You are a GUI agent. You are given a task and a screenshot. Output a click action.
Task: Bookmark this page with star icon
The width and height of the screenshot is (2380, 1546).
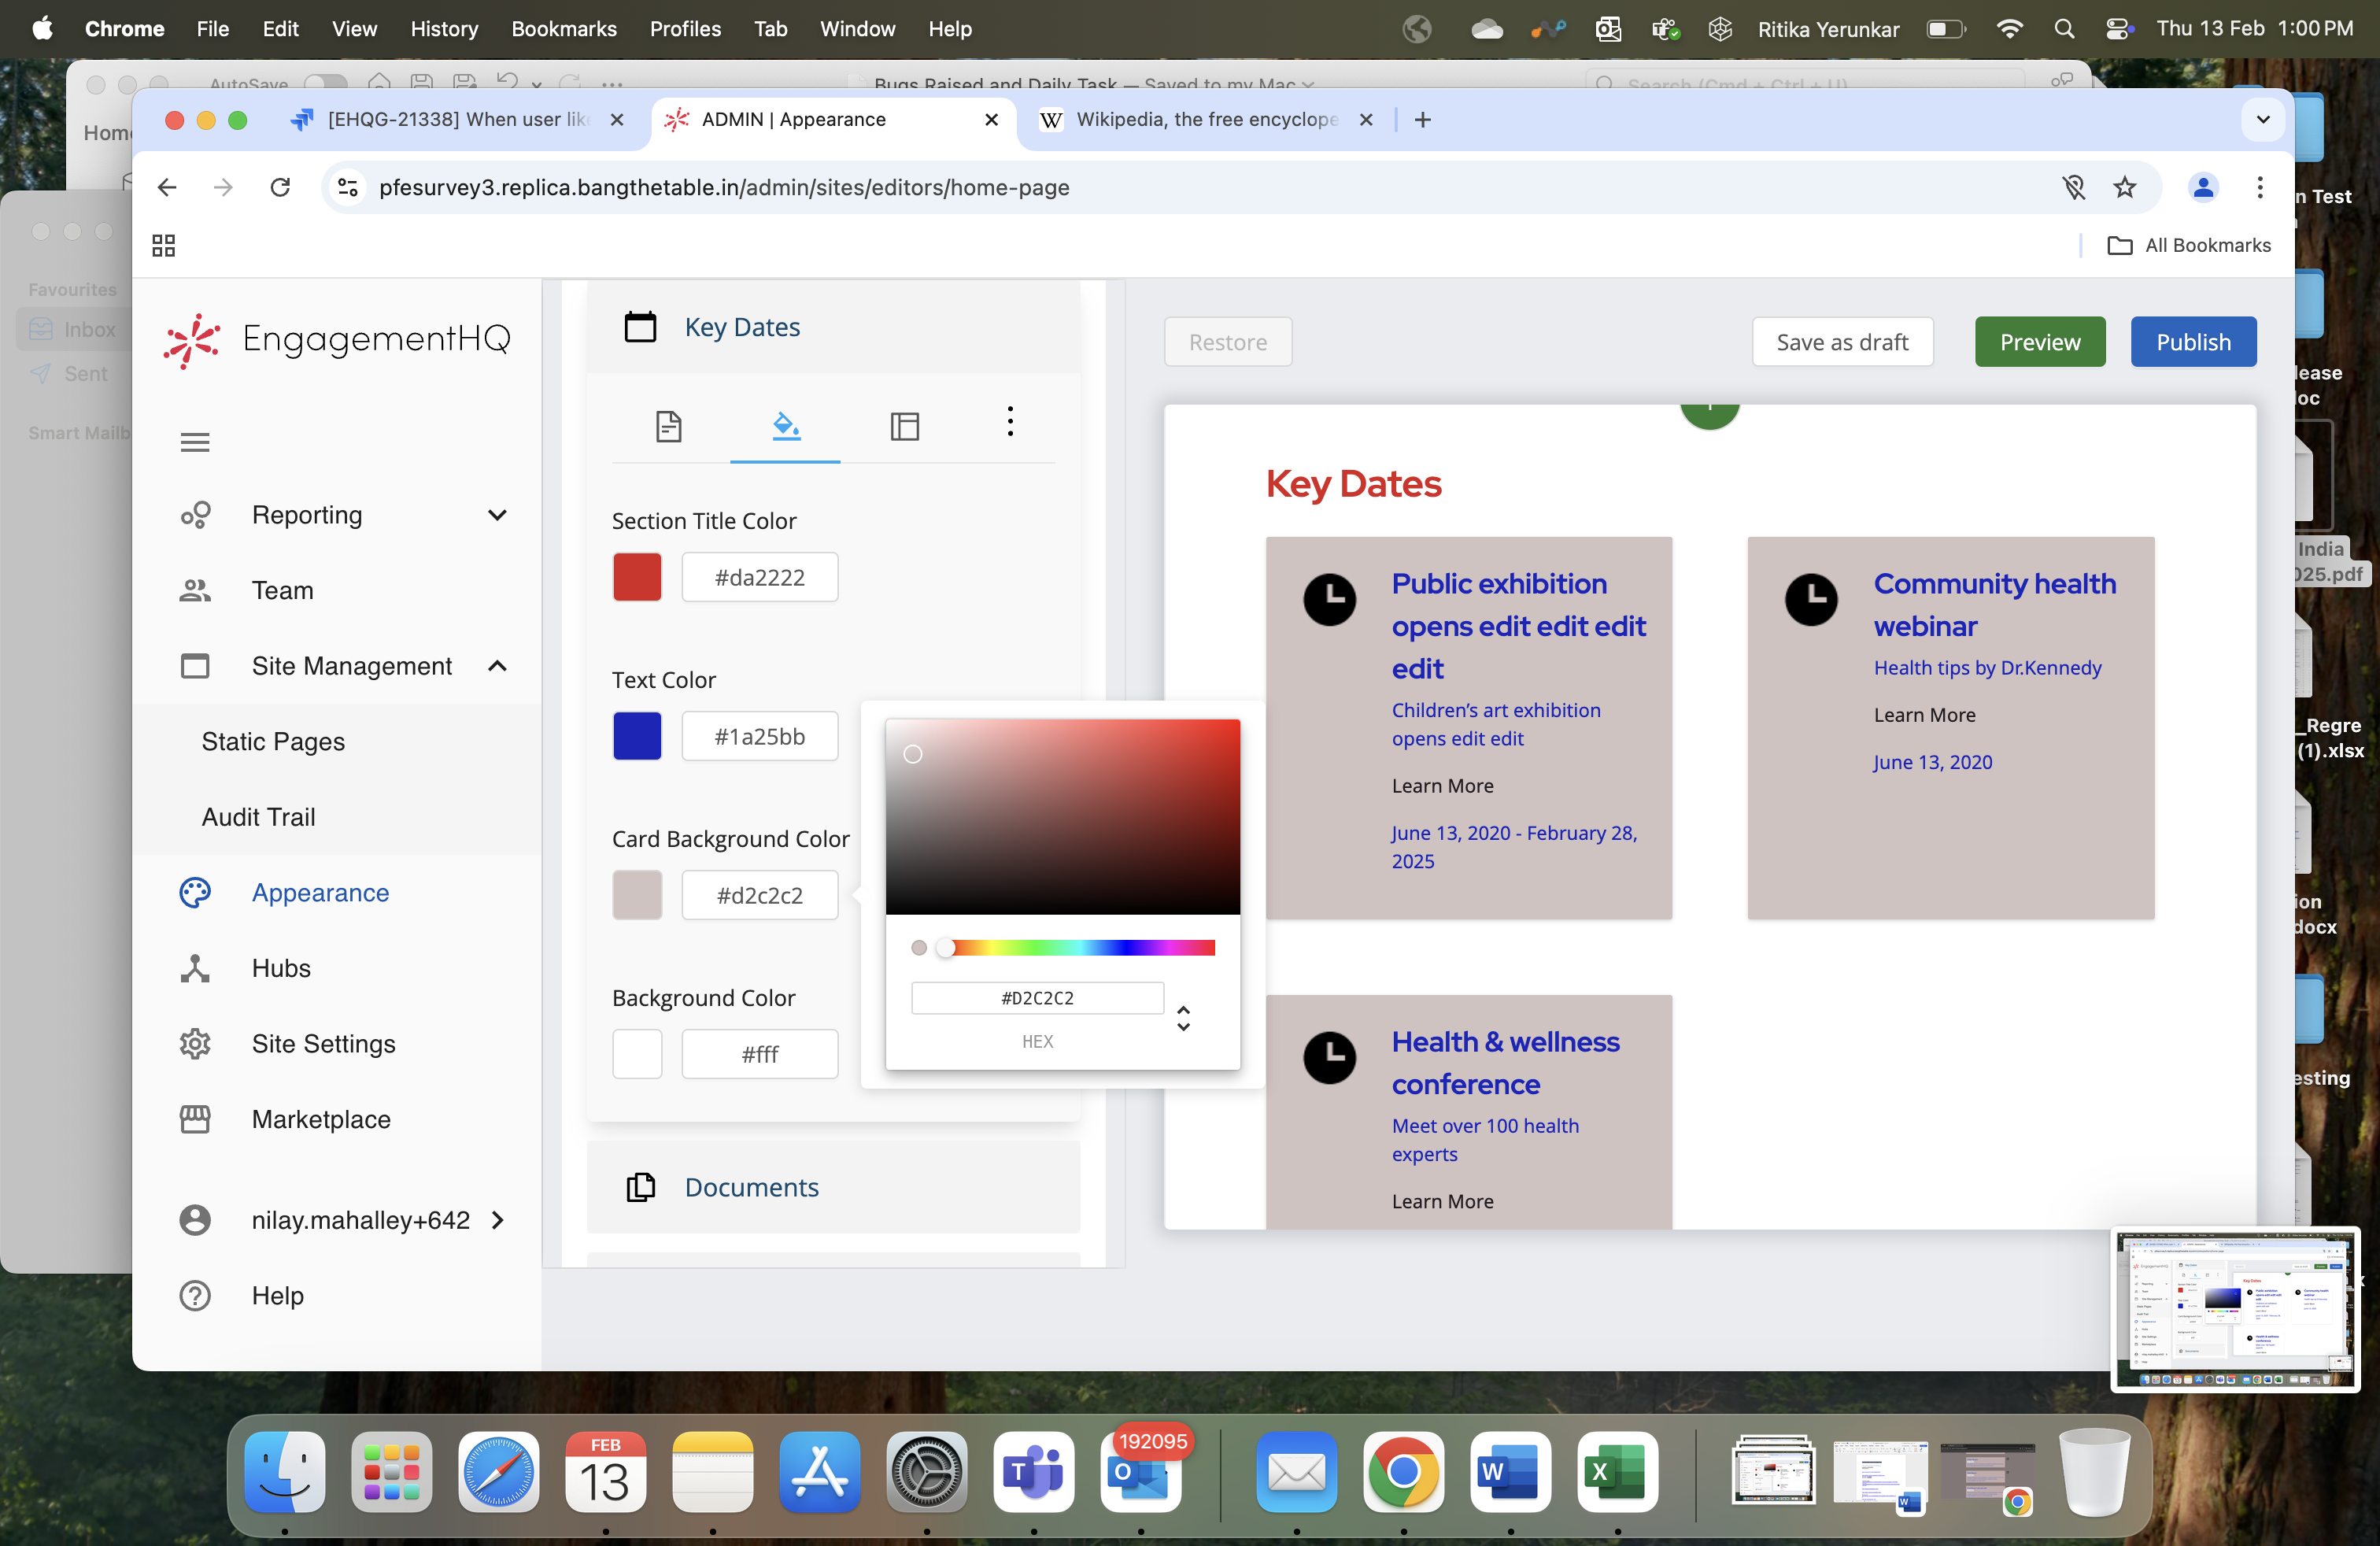pos(2124,187)
